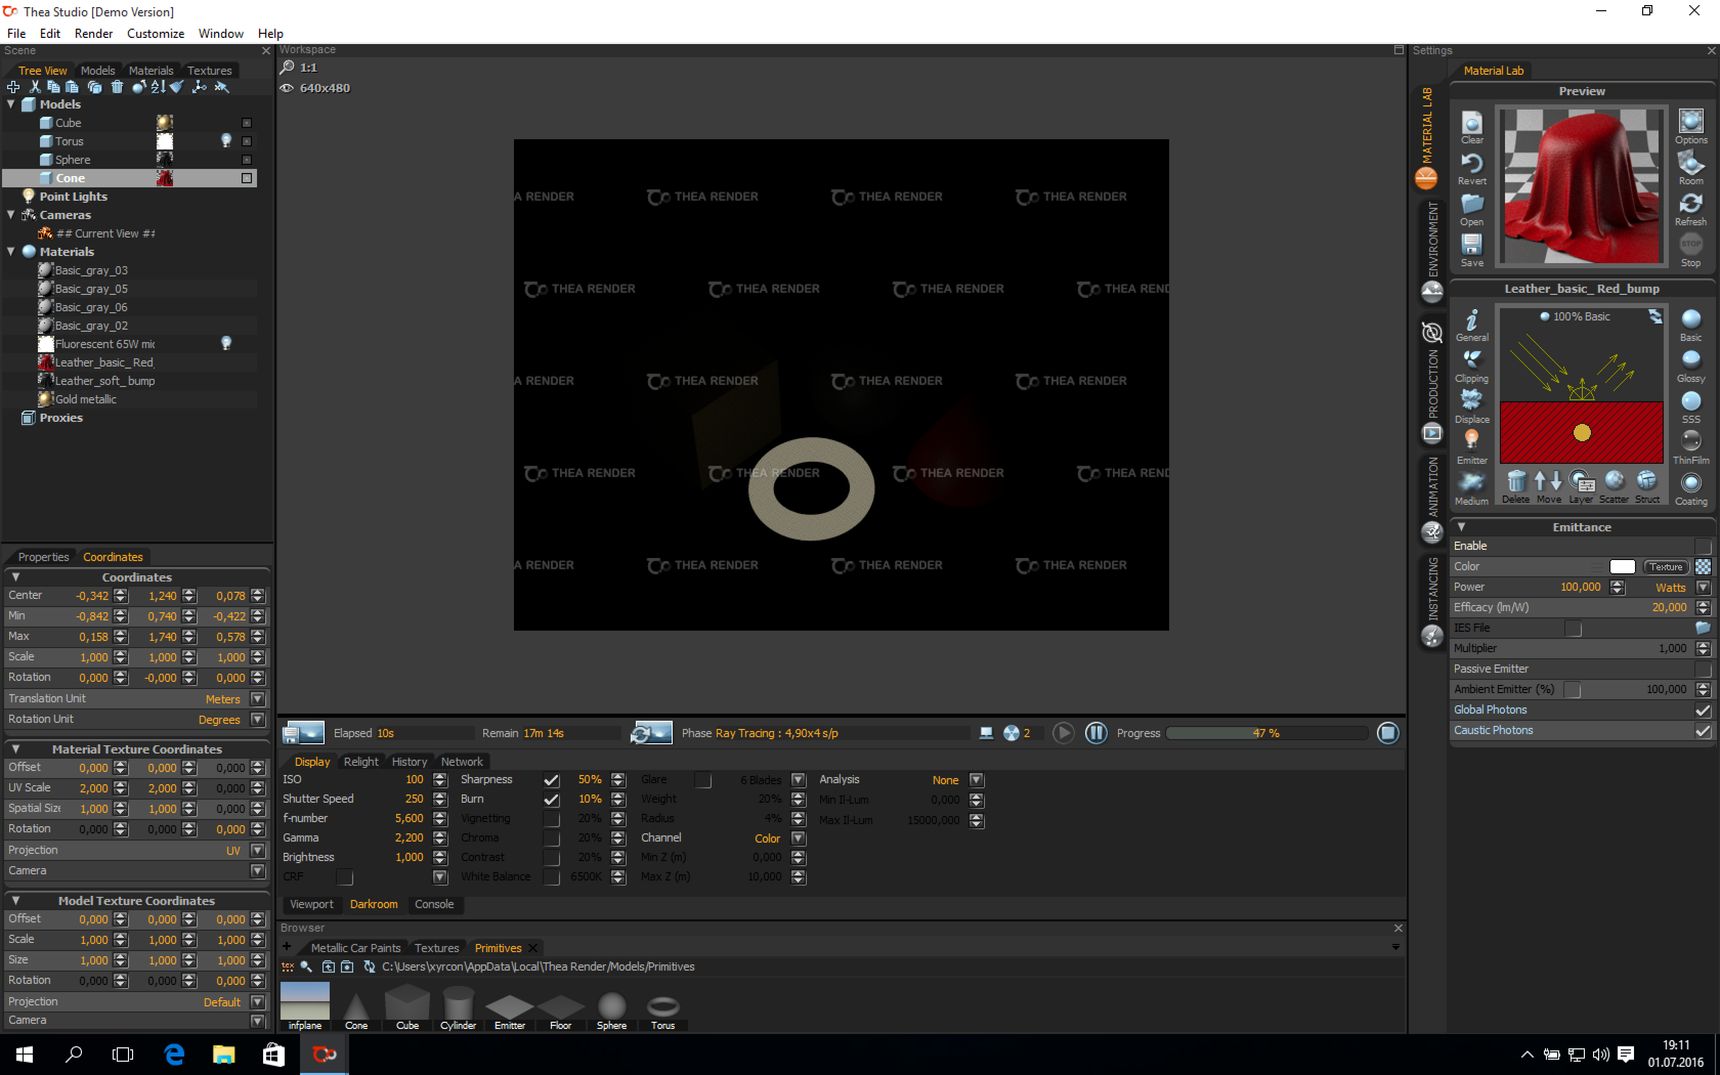Screen dimensions: 1720x1075
Task: Open the Customize menu
Action: [x=155, y=33]
